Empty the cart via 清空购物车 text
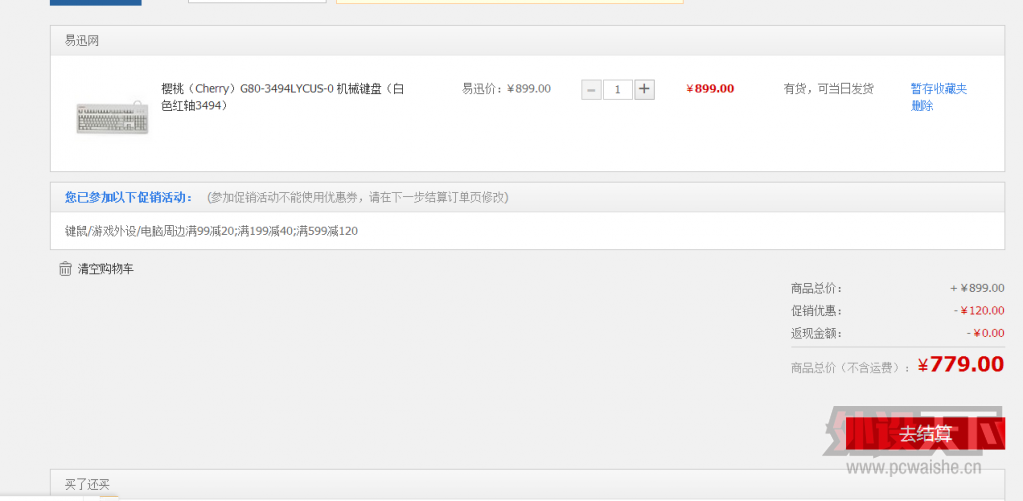The image size is (1023, 501). [106, 269]
